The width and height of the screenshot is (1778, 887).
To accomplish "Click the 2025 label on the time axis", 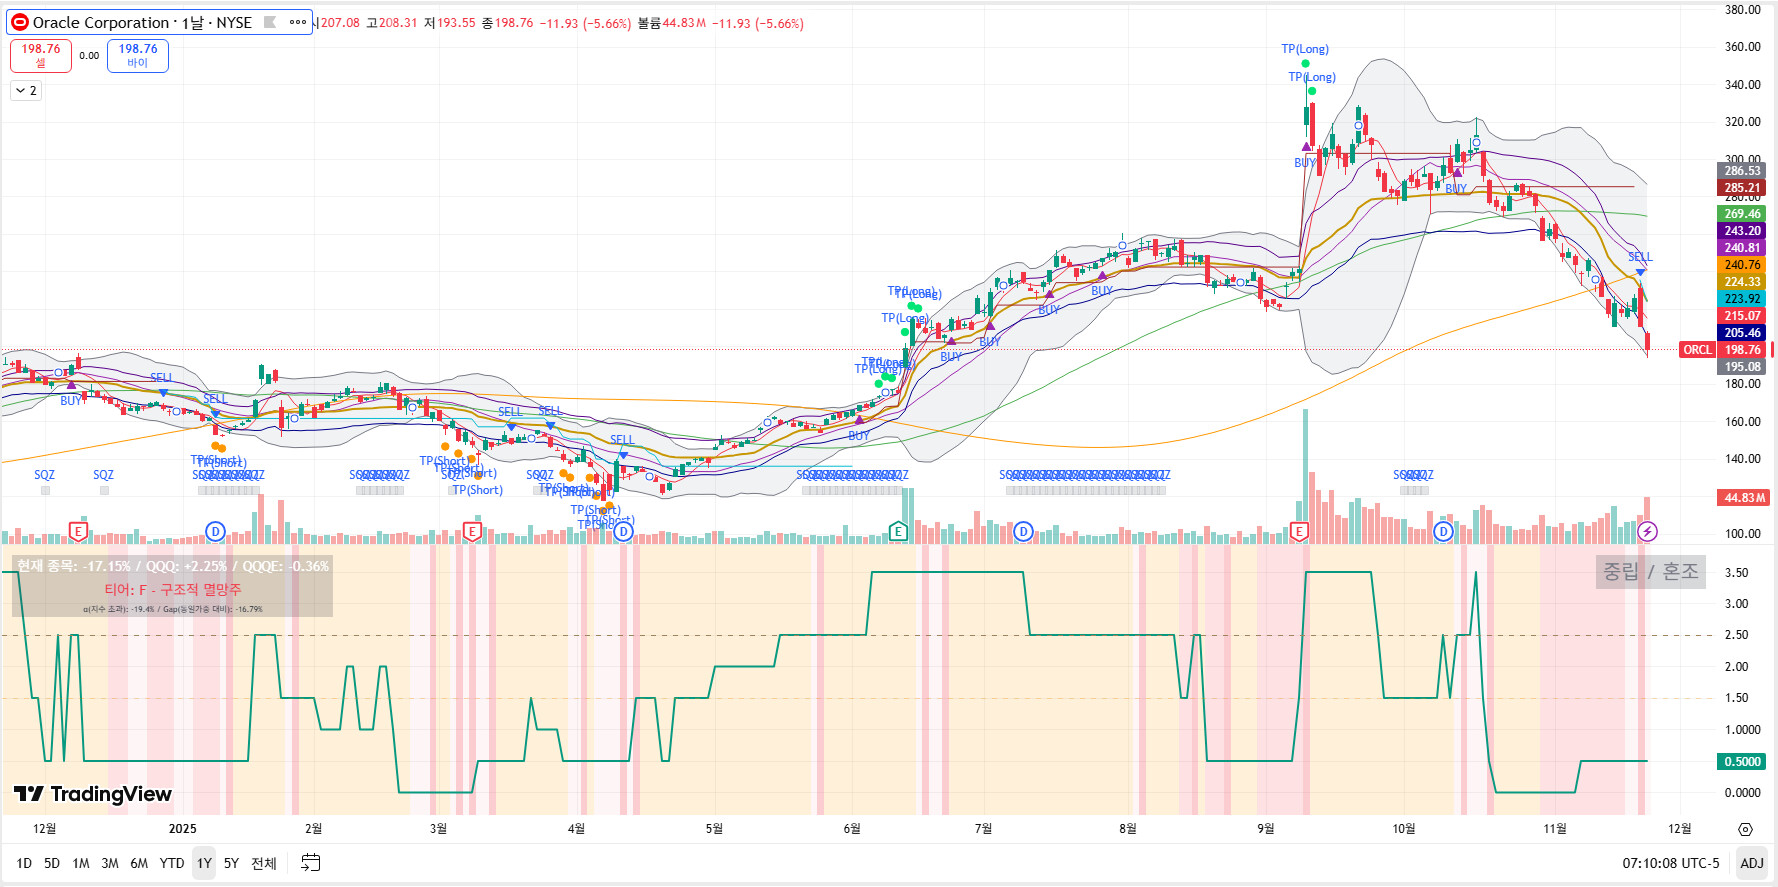I will [x=183, y=829].
